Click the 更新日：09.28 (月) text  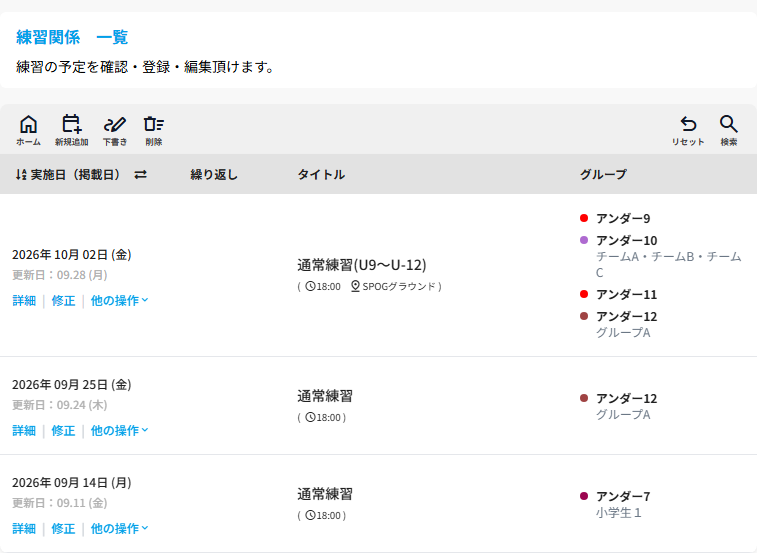[x=59, y=275]
